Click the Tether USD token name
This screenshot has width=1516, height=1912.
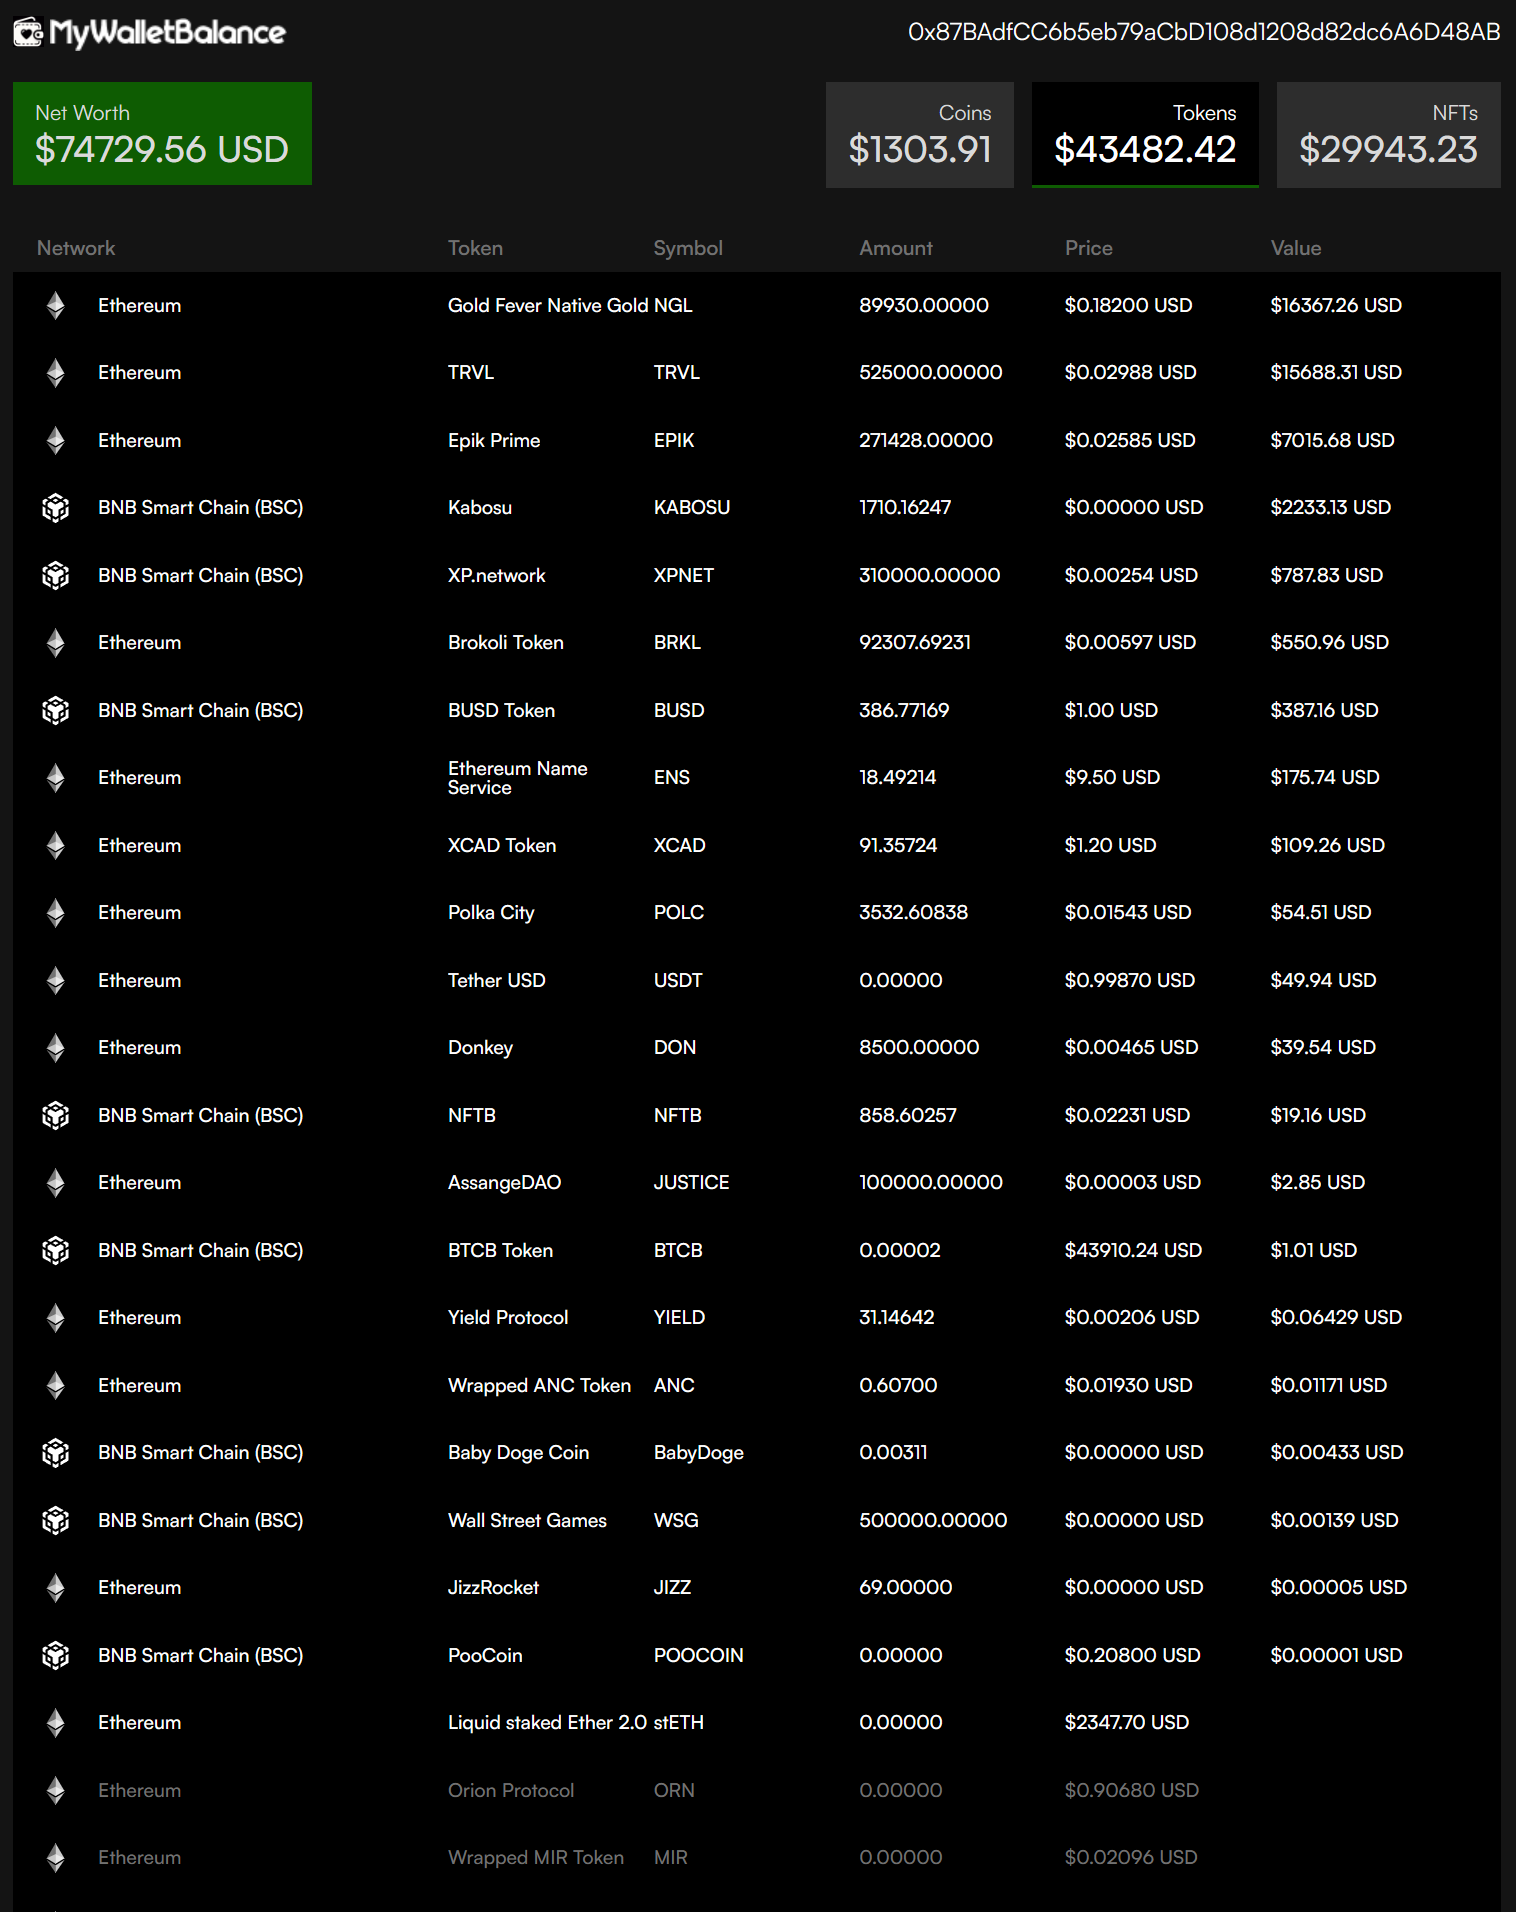497,980
